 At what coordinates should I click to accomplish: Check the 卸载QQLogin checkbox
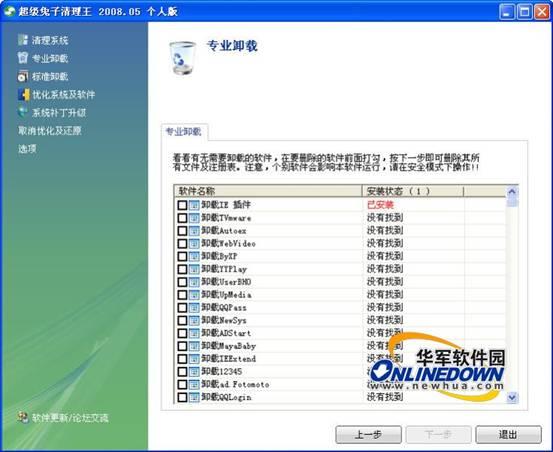pyautogui.click(x=182, y=397)
